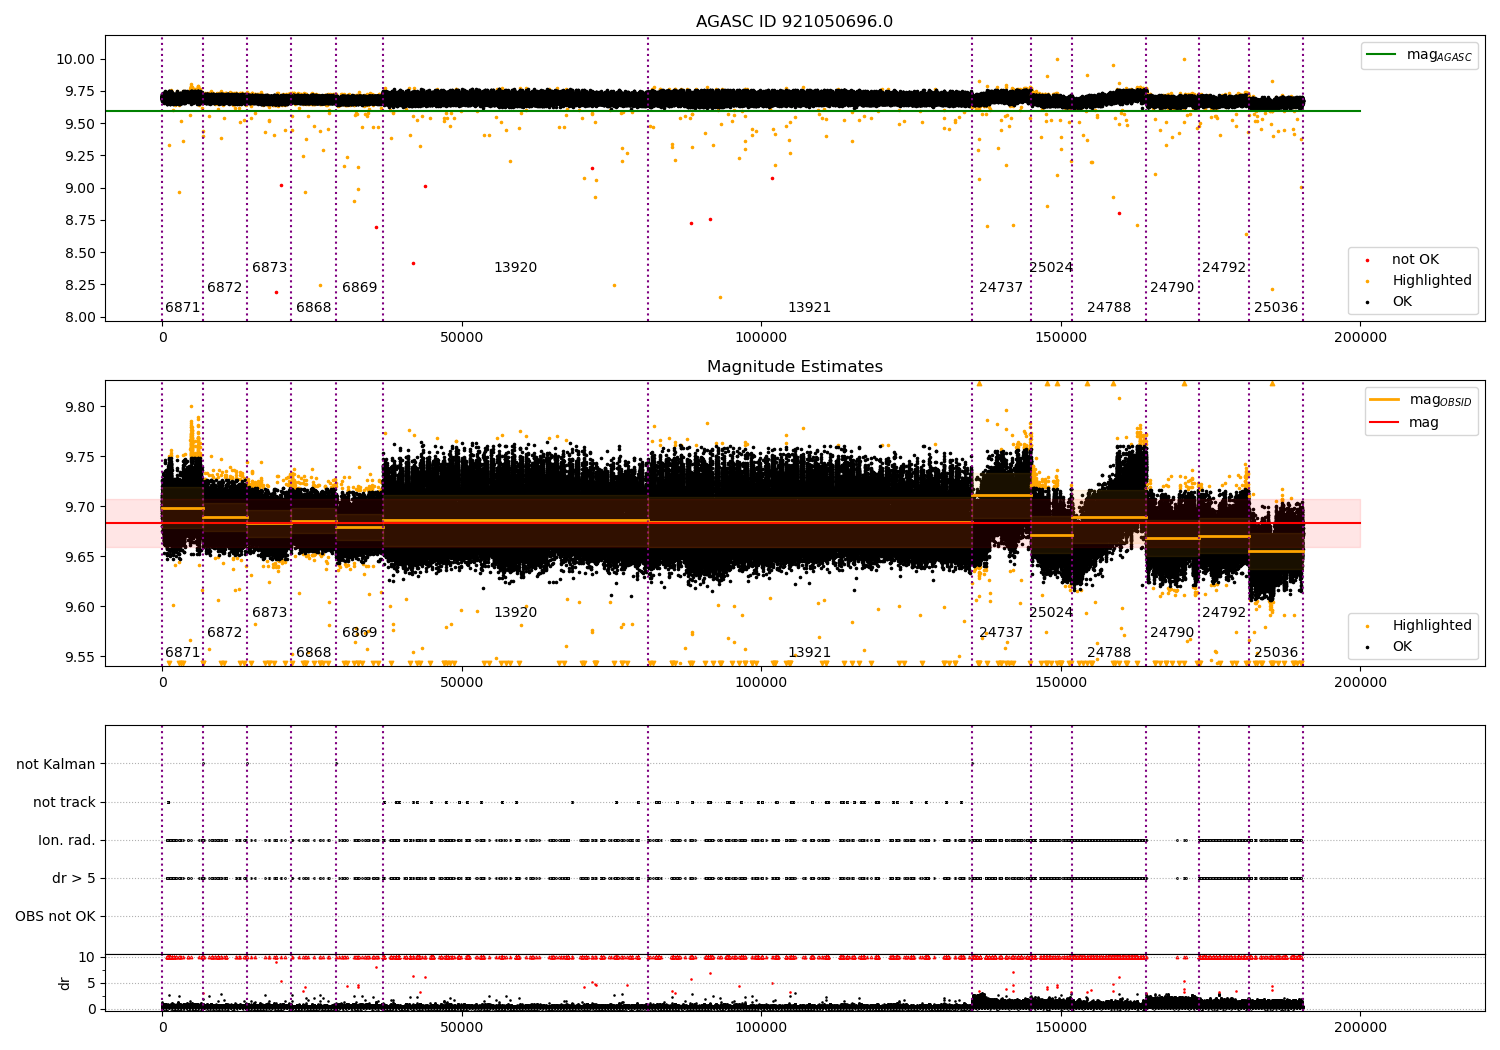Click the 50000 x-tick under top plot
The height and width of the screenshot is (1050, 1500).
tap(461, 338)
